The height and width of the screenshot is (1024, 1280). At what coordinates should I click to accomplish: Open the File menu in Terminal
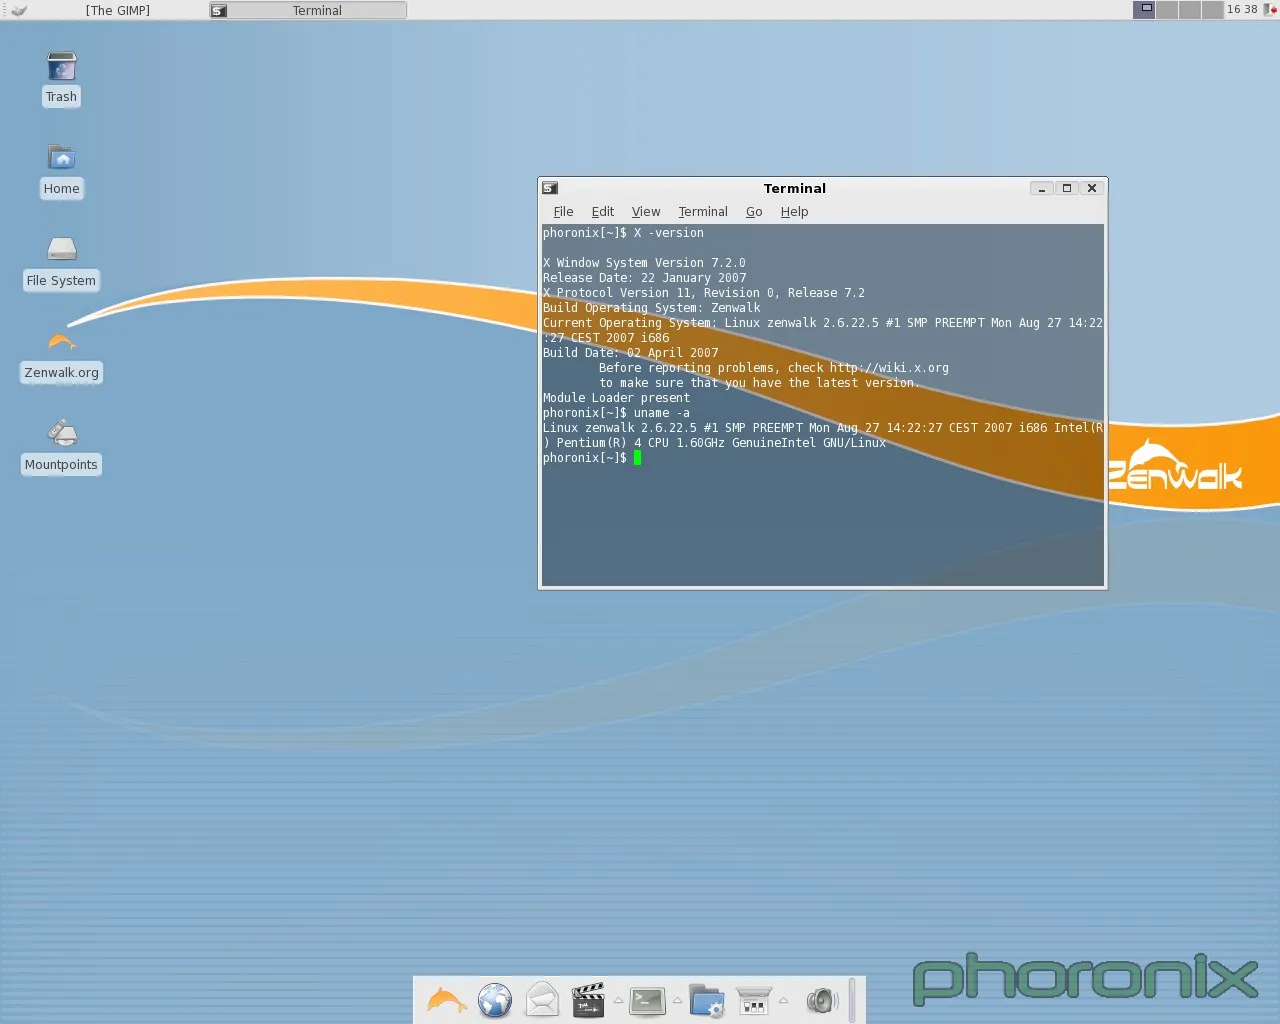(x=563, y=212)
